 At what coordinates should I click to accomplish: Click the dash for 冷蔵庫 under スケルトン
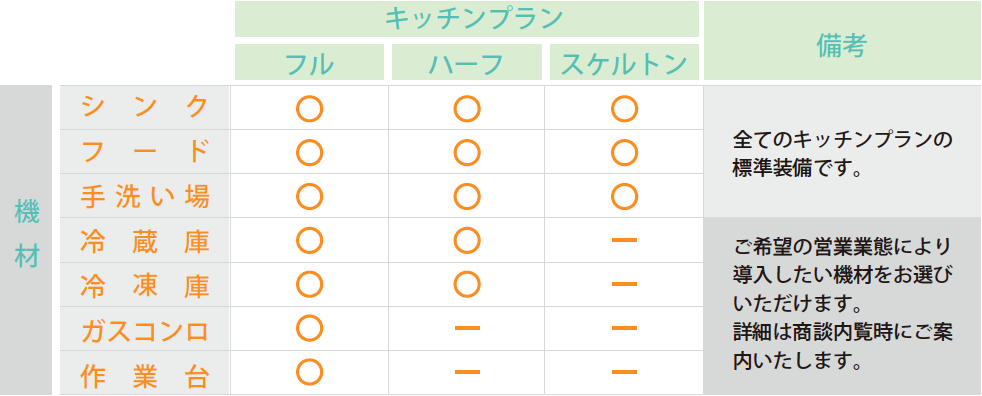click(x=624, y=240)
